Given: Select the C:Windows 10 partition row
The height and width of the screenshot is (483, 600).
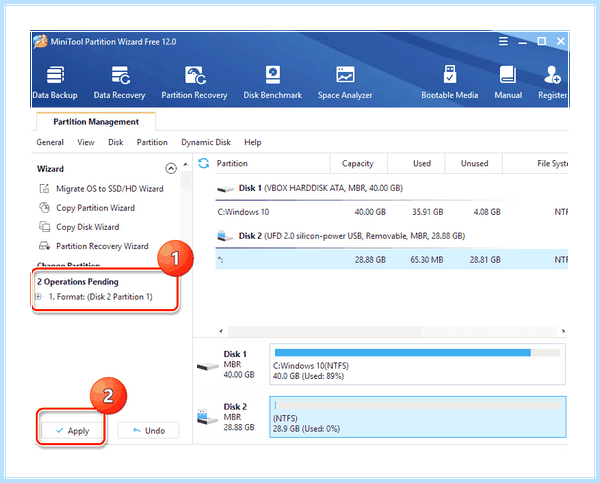Looking at the screenshot, I should point(391,212).
